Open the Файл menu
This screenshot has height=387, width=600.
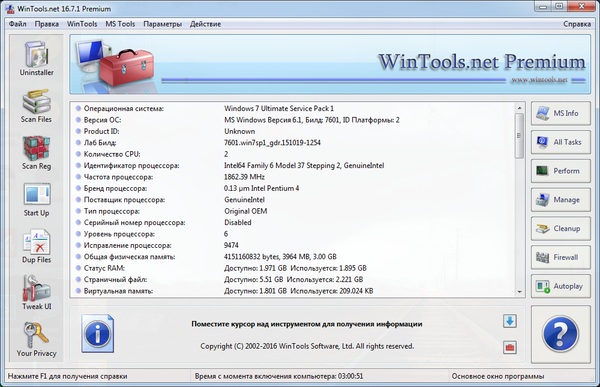click(x=18, y=24)
